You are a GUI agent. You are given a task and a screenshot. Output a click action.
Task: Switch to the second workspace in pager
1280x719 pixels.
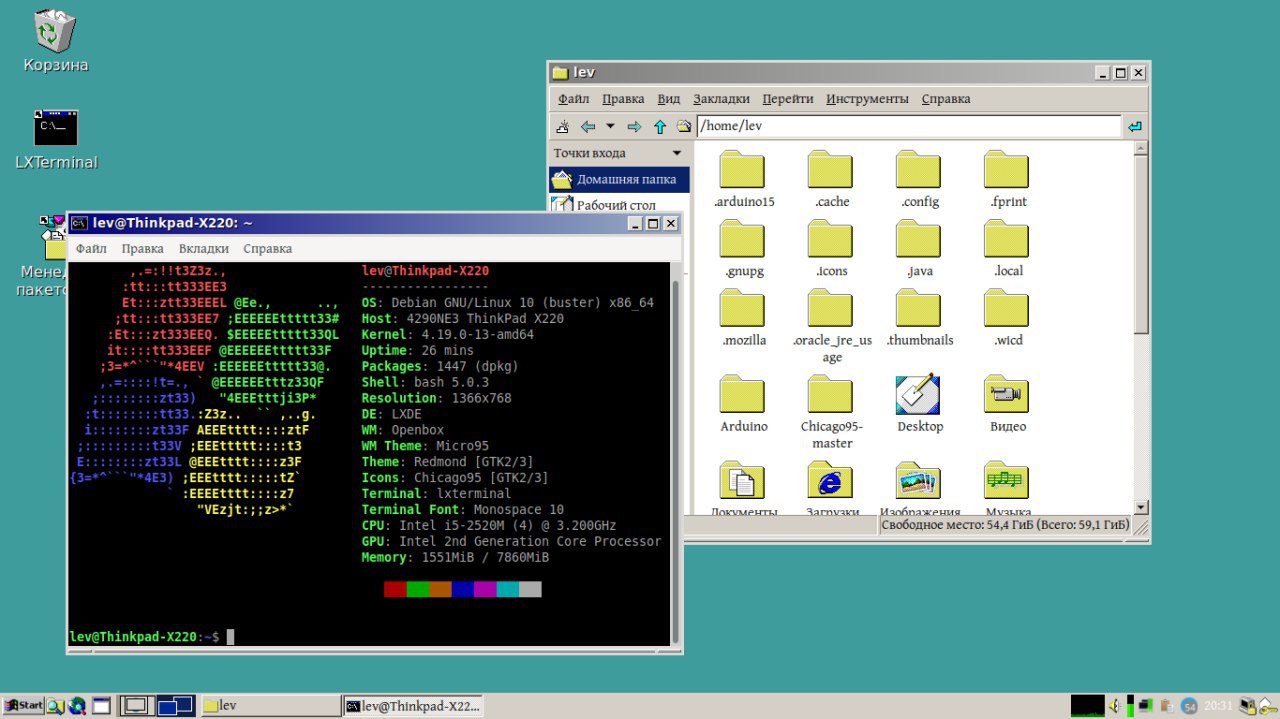(176, 706)
